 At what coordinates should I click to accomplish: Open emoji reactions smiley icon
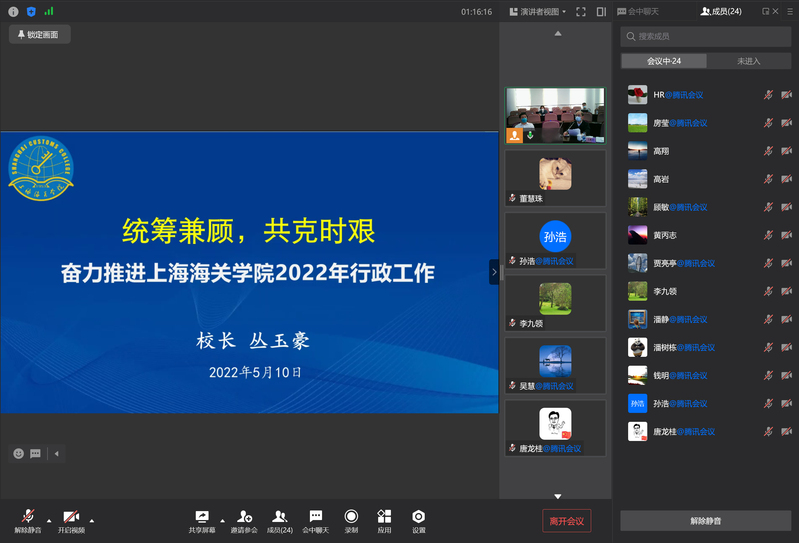19,453
